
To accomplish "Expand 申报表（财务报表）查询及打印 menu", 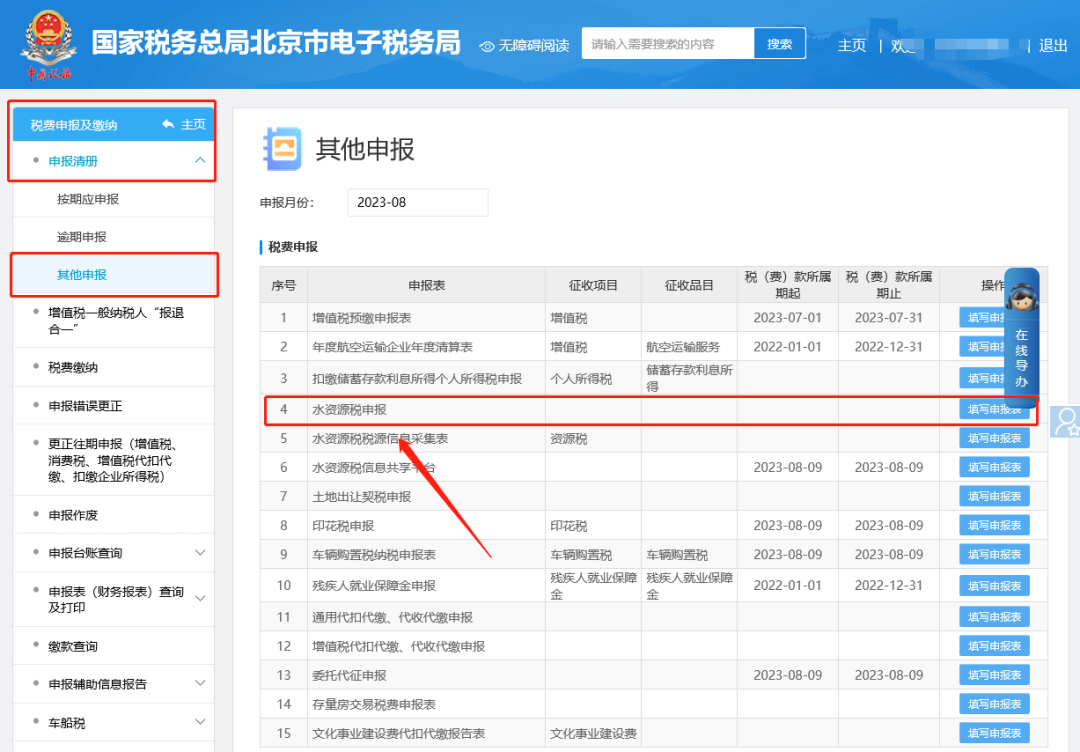I will [200, 599].
